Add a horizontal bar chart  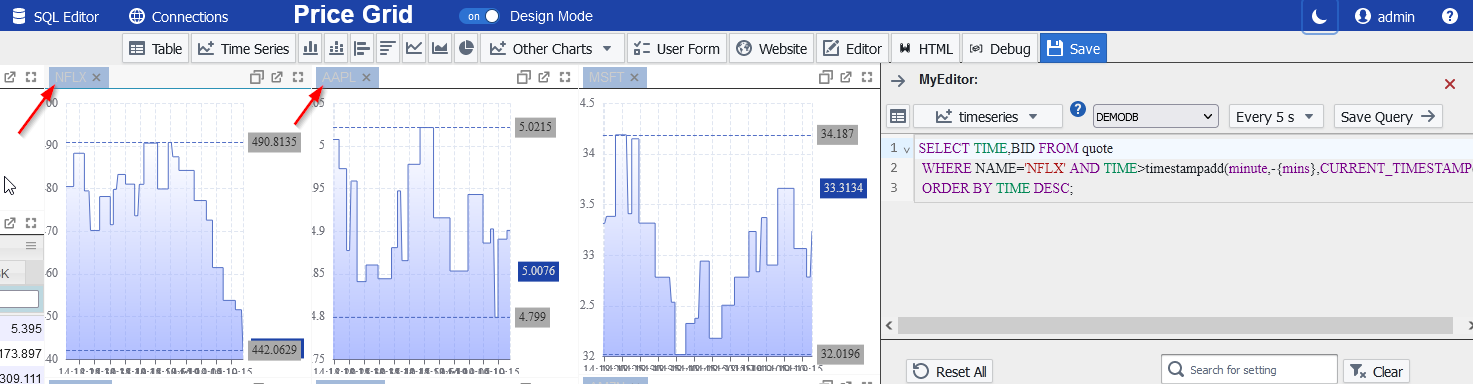point(362,48)
